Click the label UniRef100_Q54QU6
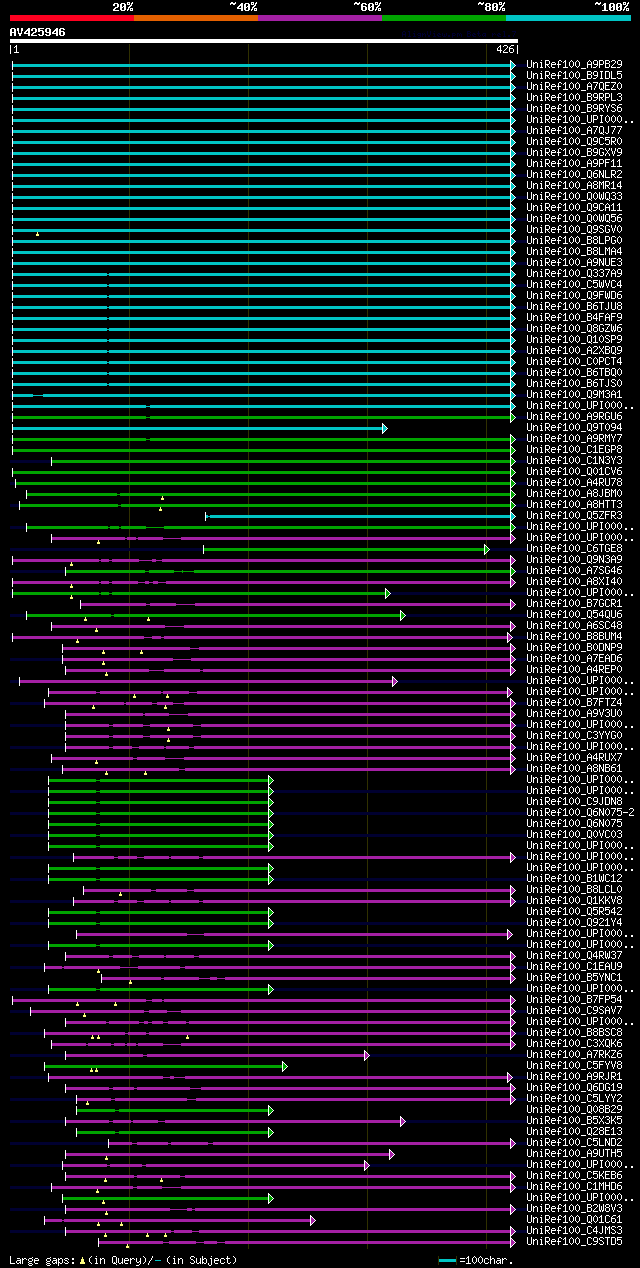 point(574,615)
